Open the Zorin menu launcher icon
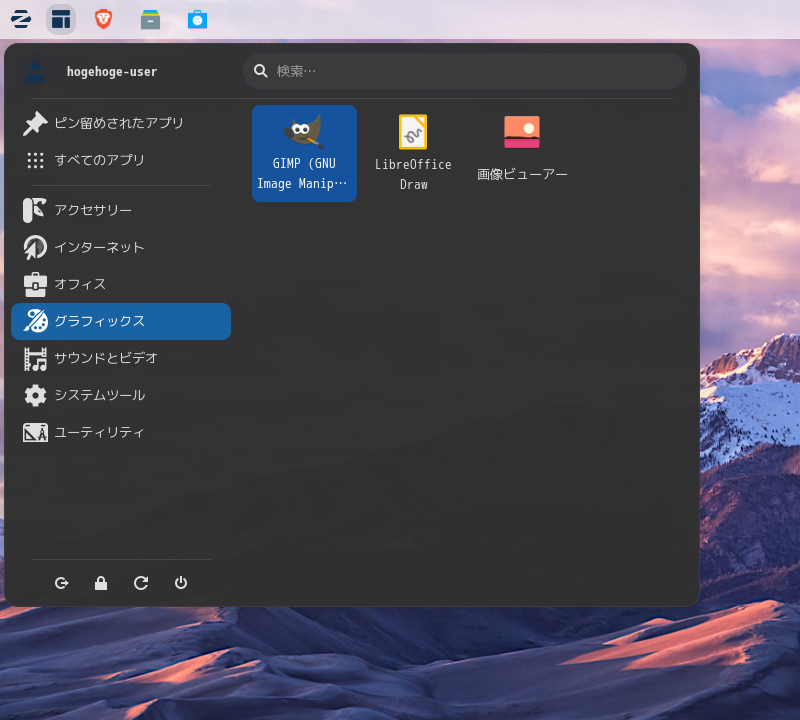This screenshot has height=720, width=800. coord(21,19)
